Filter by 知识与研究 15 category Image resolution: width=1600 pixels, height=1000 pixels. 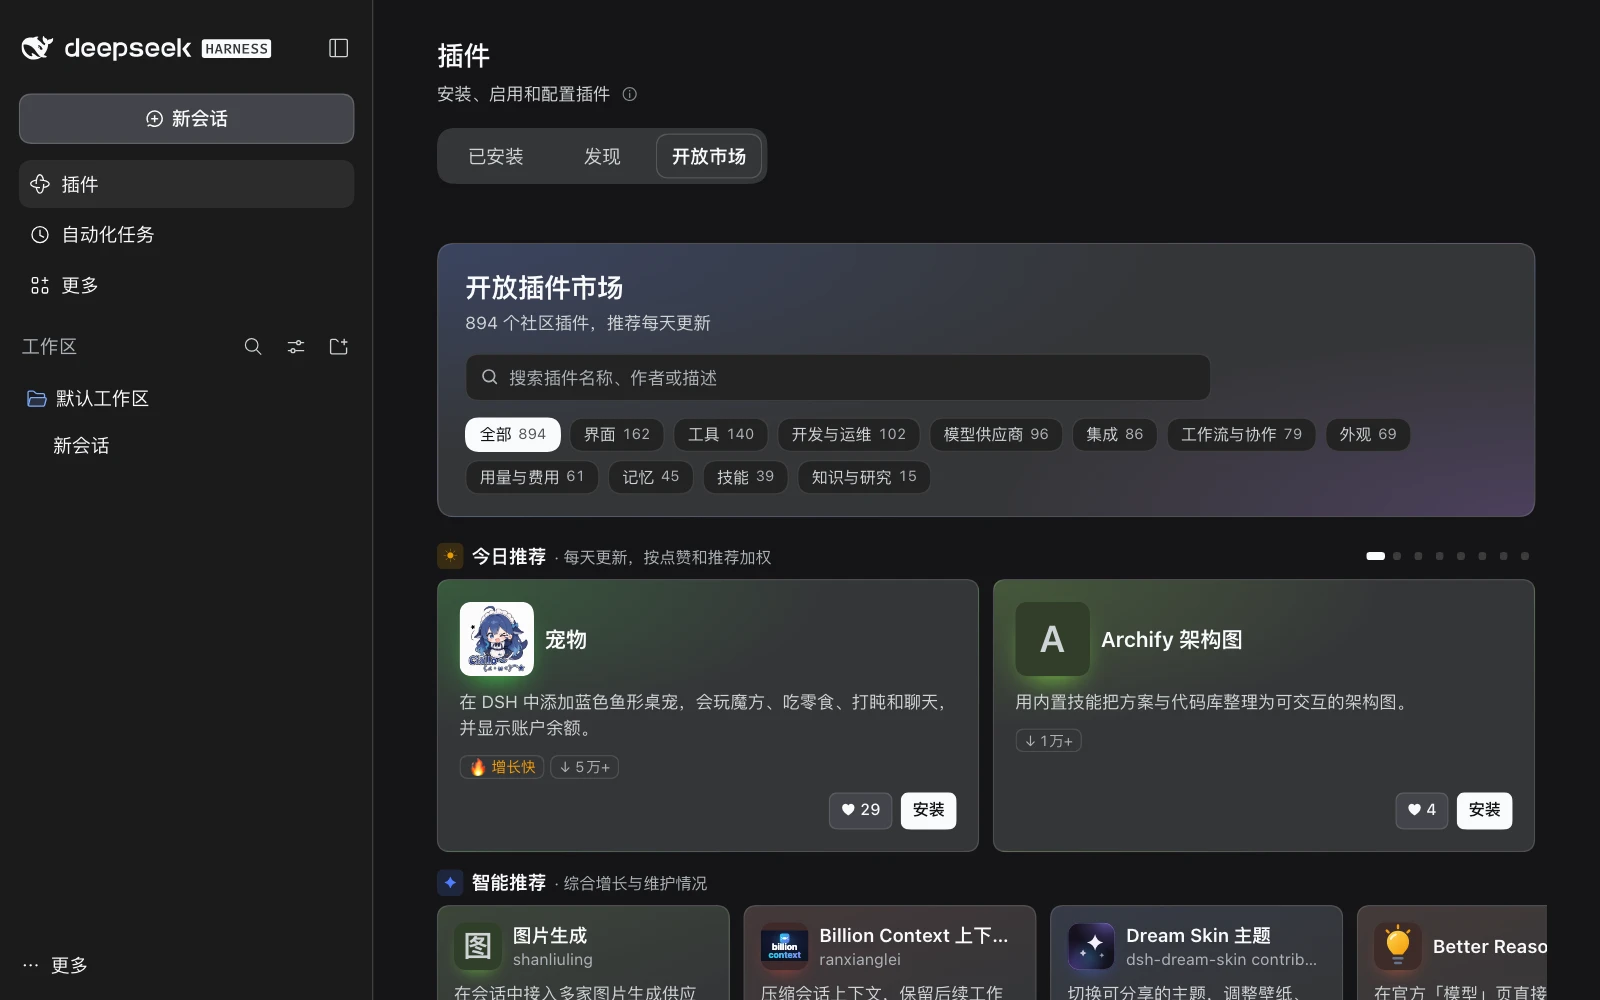[x=864, y=477]
